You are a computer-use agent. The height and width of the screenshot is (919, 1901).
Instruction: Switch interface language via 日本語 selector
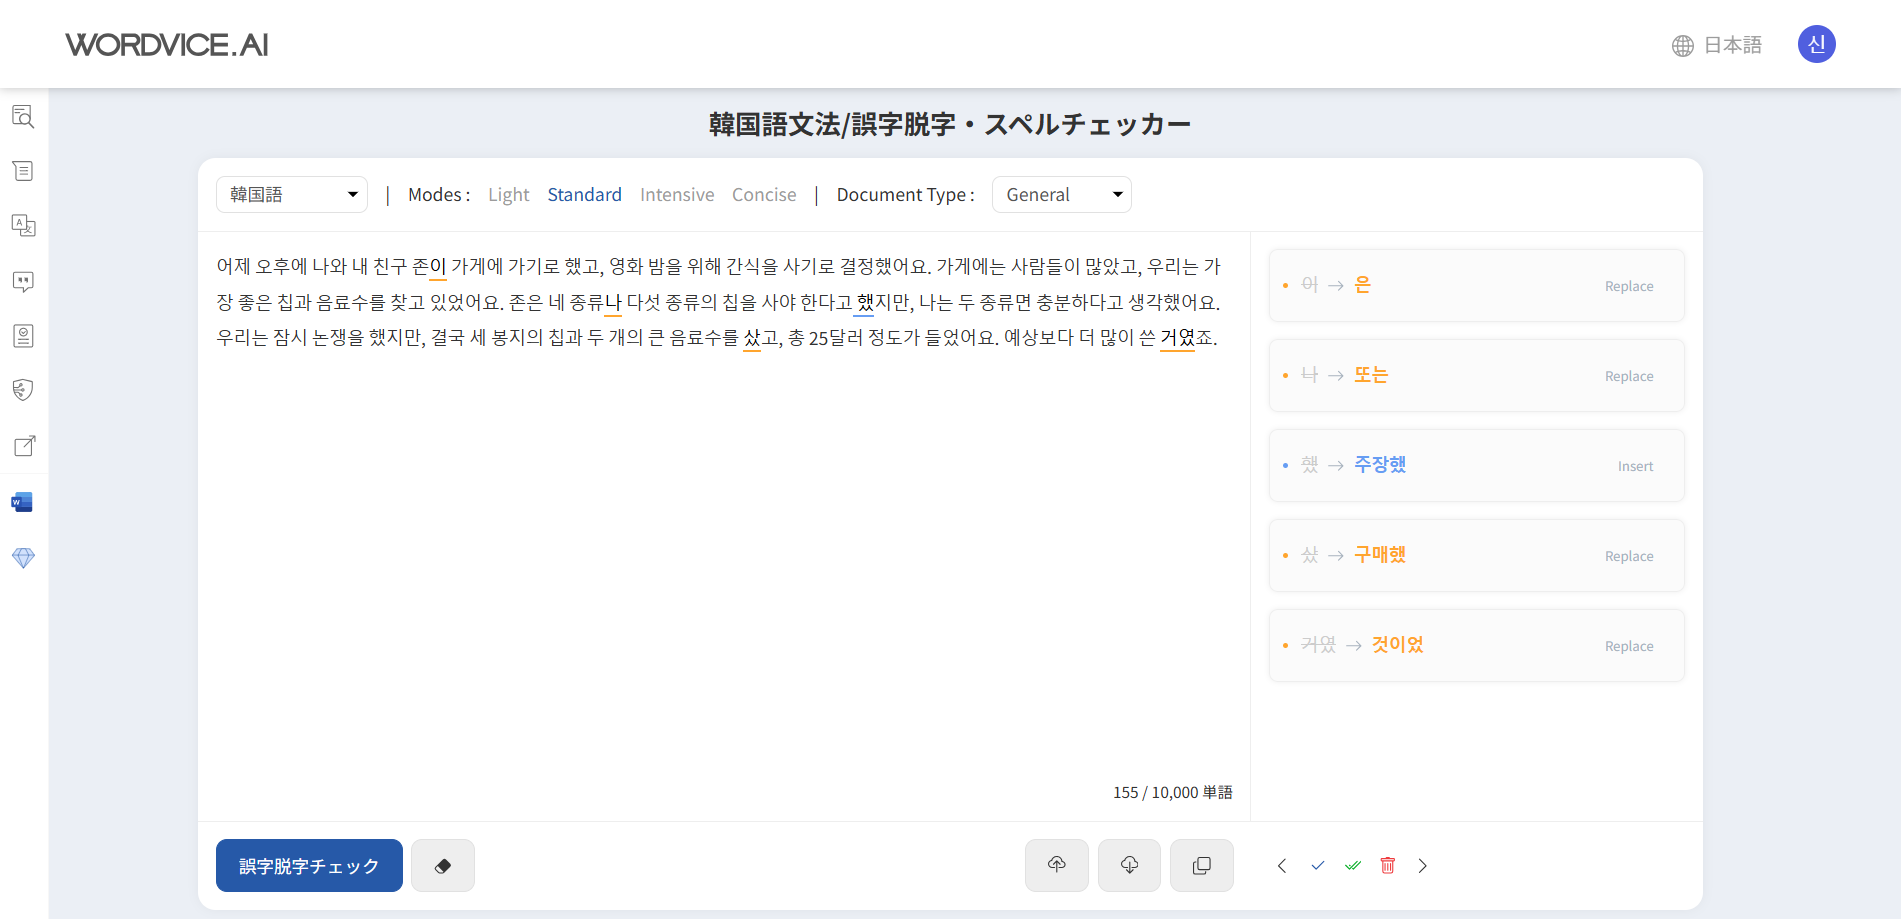point(1716,45)
